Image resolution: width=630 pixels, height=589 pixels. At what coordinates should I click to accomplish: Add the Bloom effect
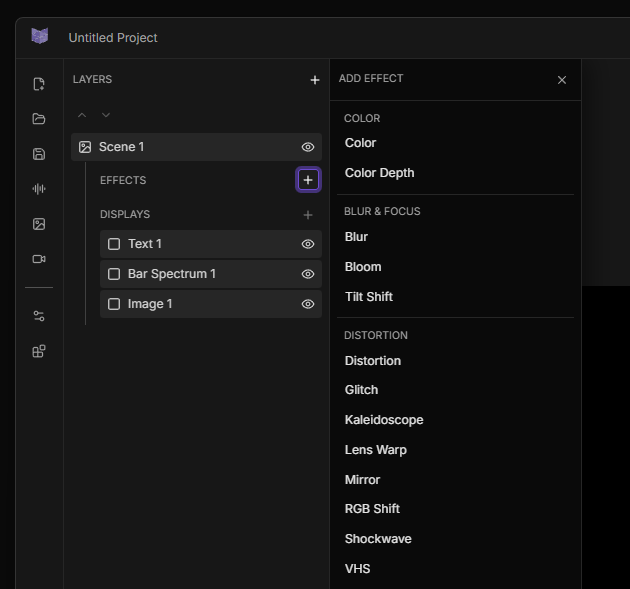pos(363,267)
